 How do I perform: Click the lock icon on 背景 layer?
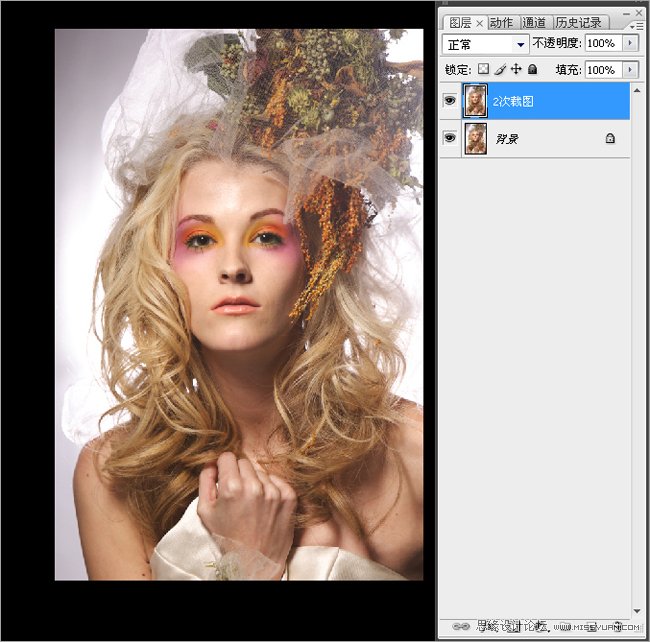[x=610, y=139]
